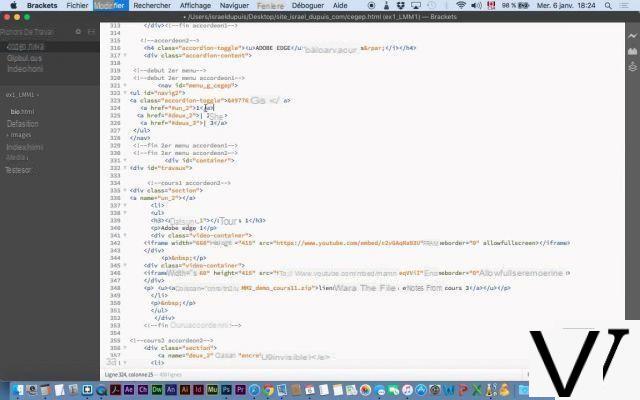Open Microsoft PowerPoint from the dock
The height and width of the screenshot is (400, 640).
click(463, 390)
